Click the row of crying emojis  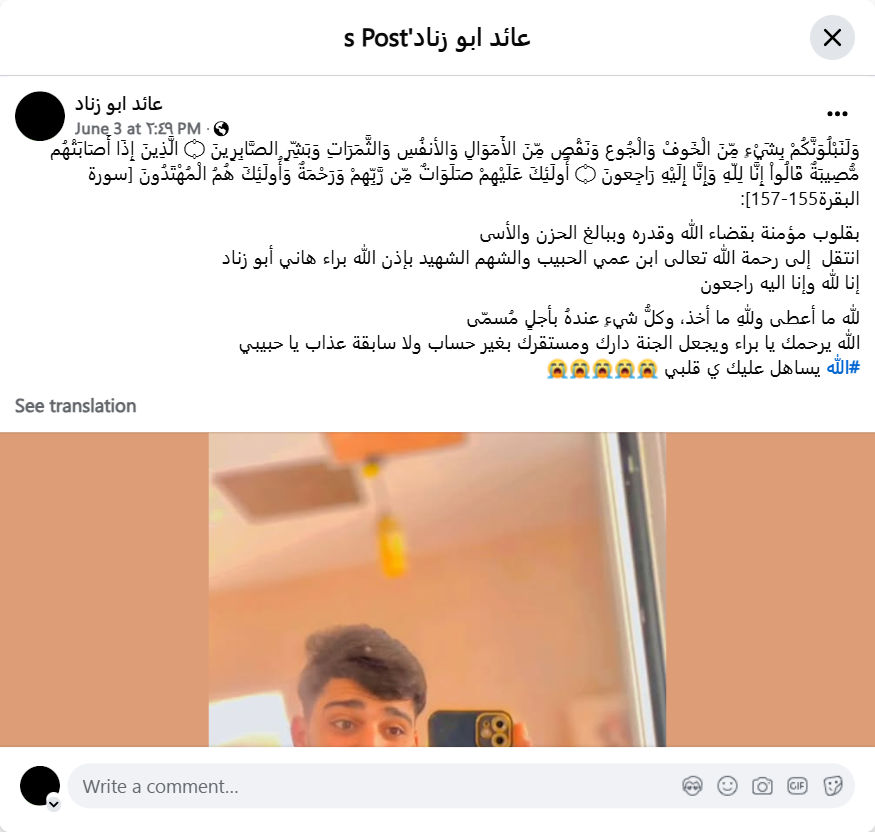pyautogui.click(x=602, y=369)
